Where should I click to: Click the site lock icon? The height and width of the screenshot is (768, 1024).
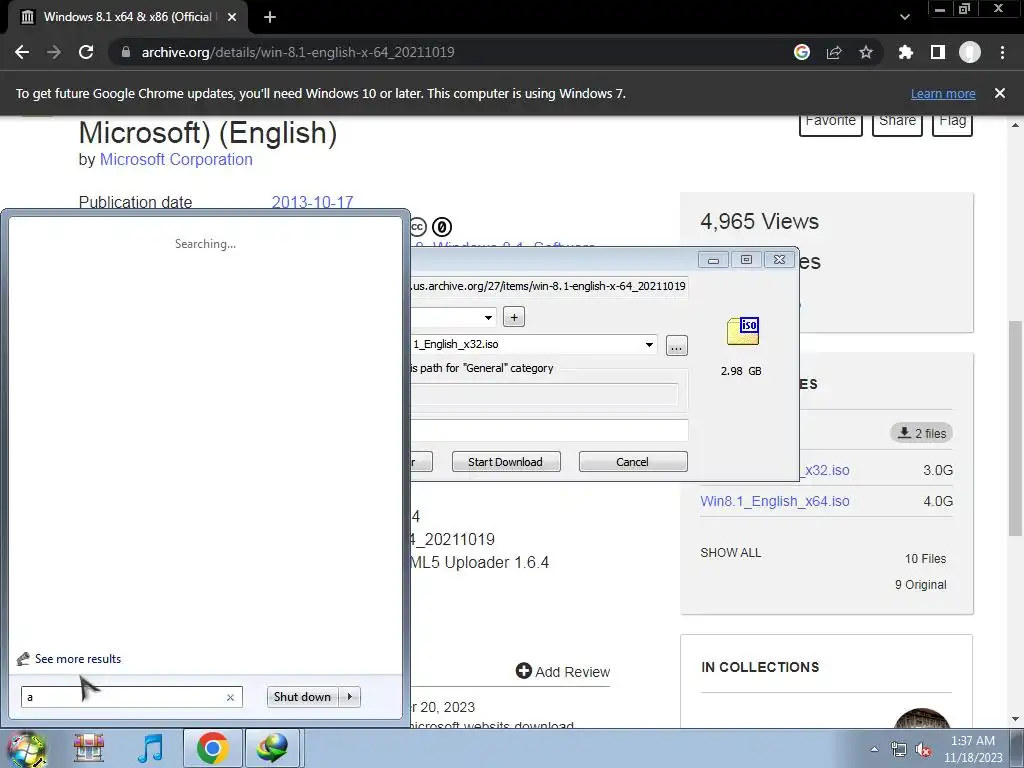[x=126, y=52]
